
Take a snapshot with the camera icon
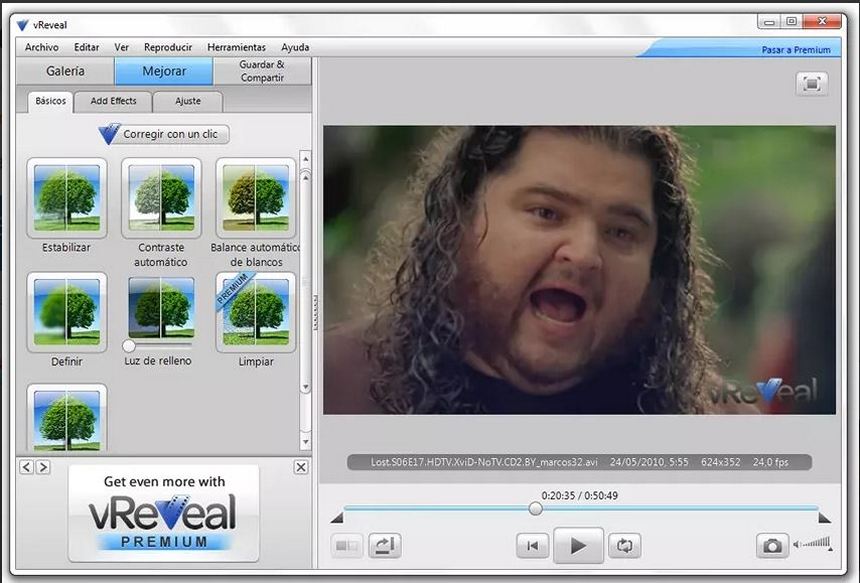[x=772, y=546]
